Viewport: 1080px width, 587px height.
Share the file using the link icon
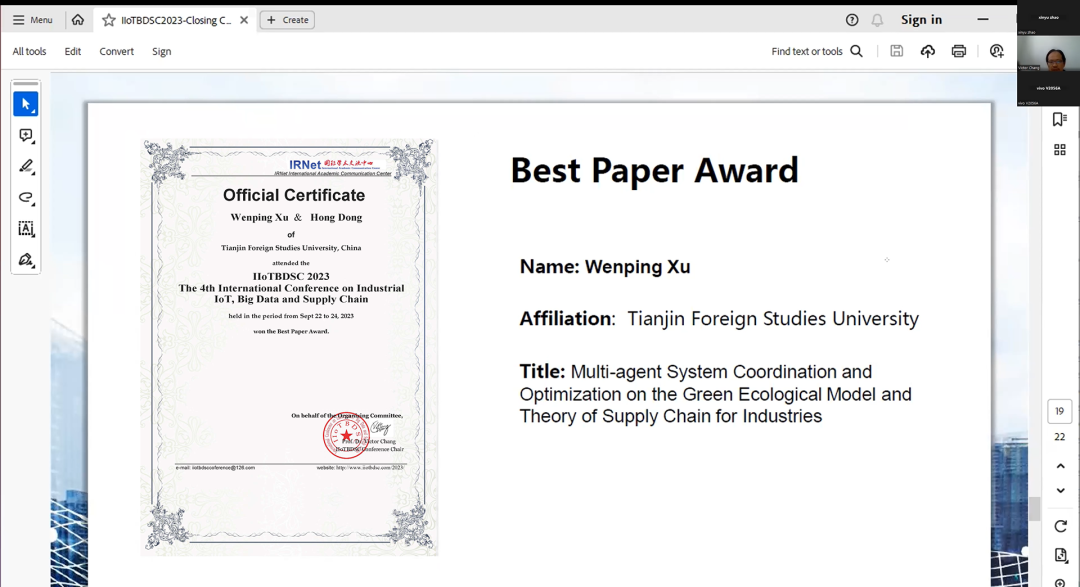(x=996, y=51)
